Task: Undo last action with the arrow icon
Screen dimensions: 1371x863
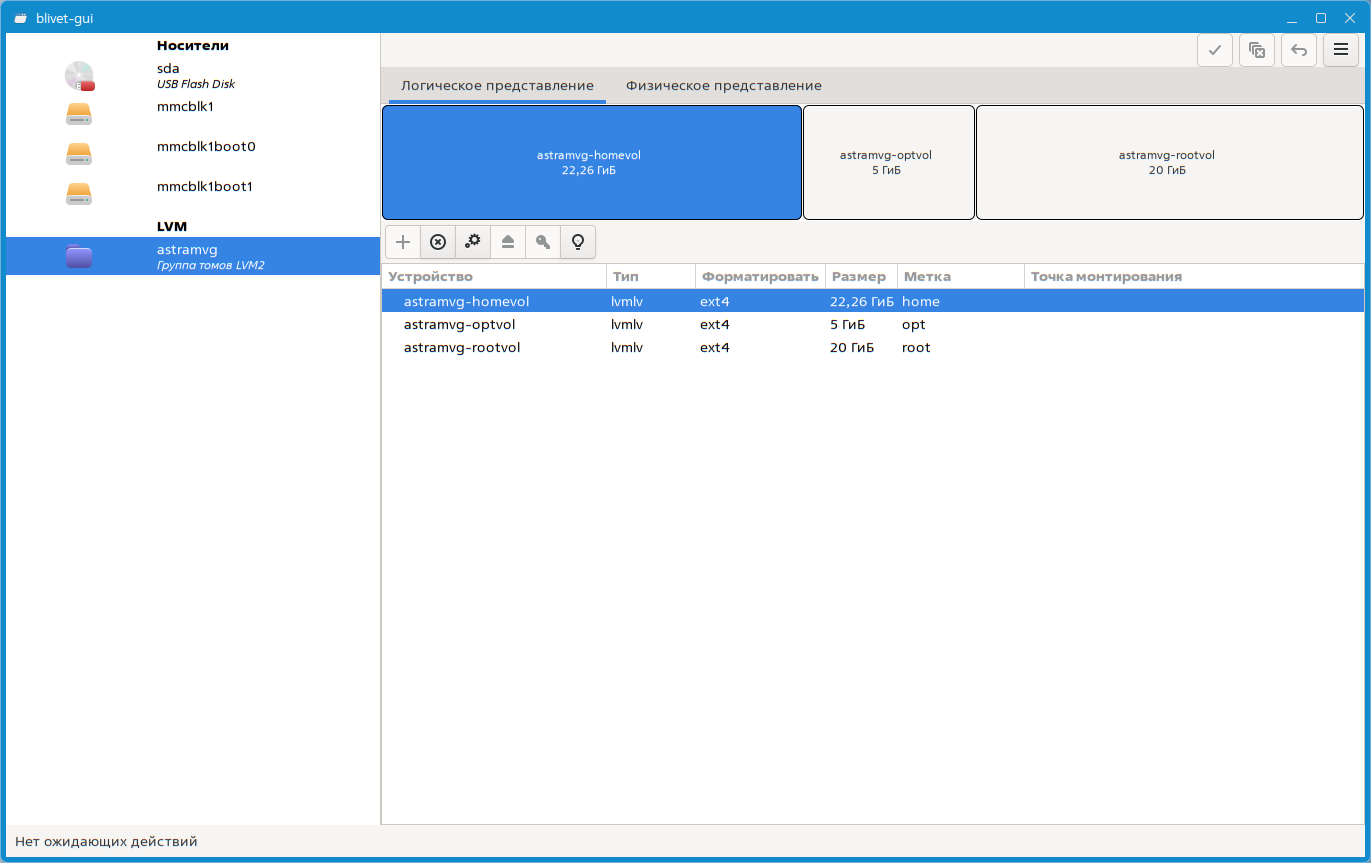Action: 1299,50
